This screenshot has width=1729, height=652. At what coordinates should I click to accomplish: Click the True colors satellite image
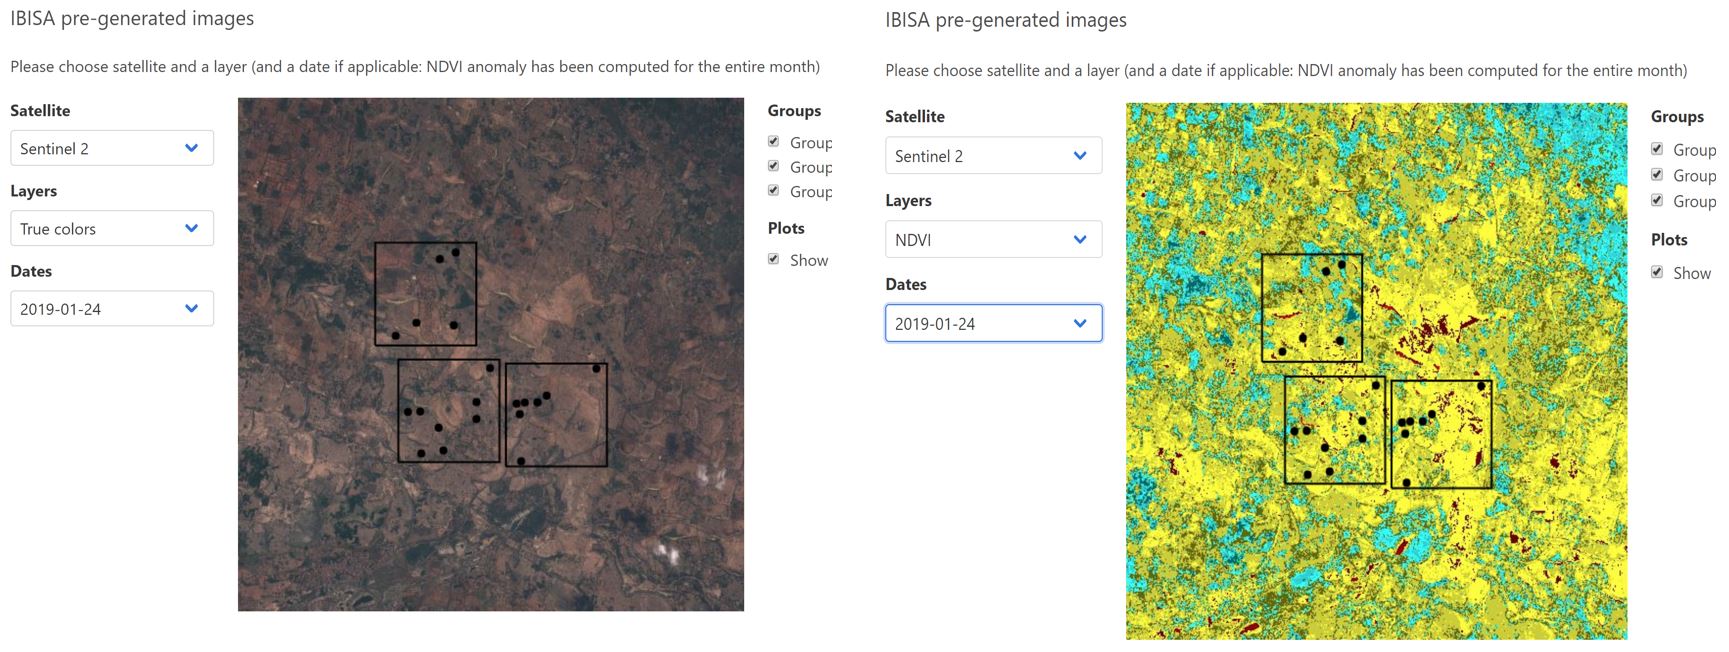491,354
